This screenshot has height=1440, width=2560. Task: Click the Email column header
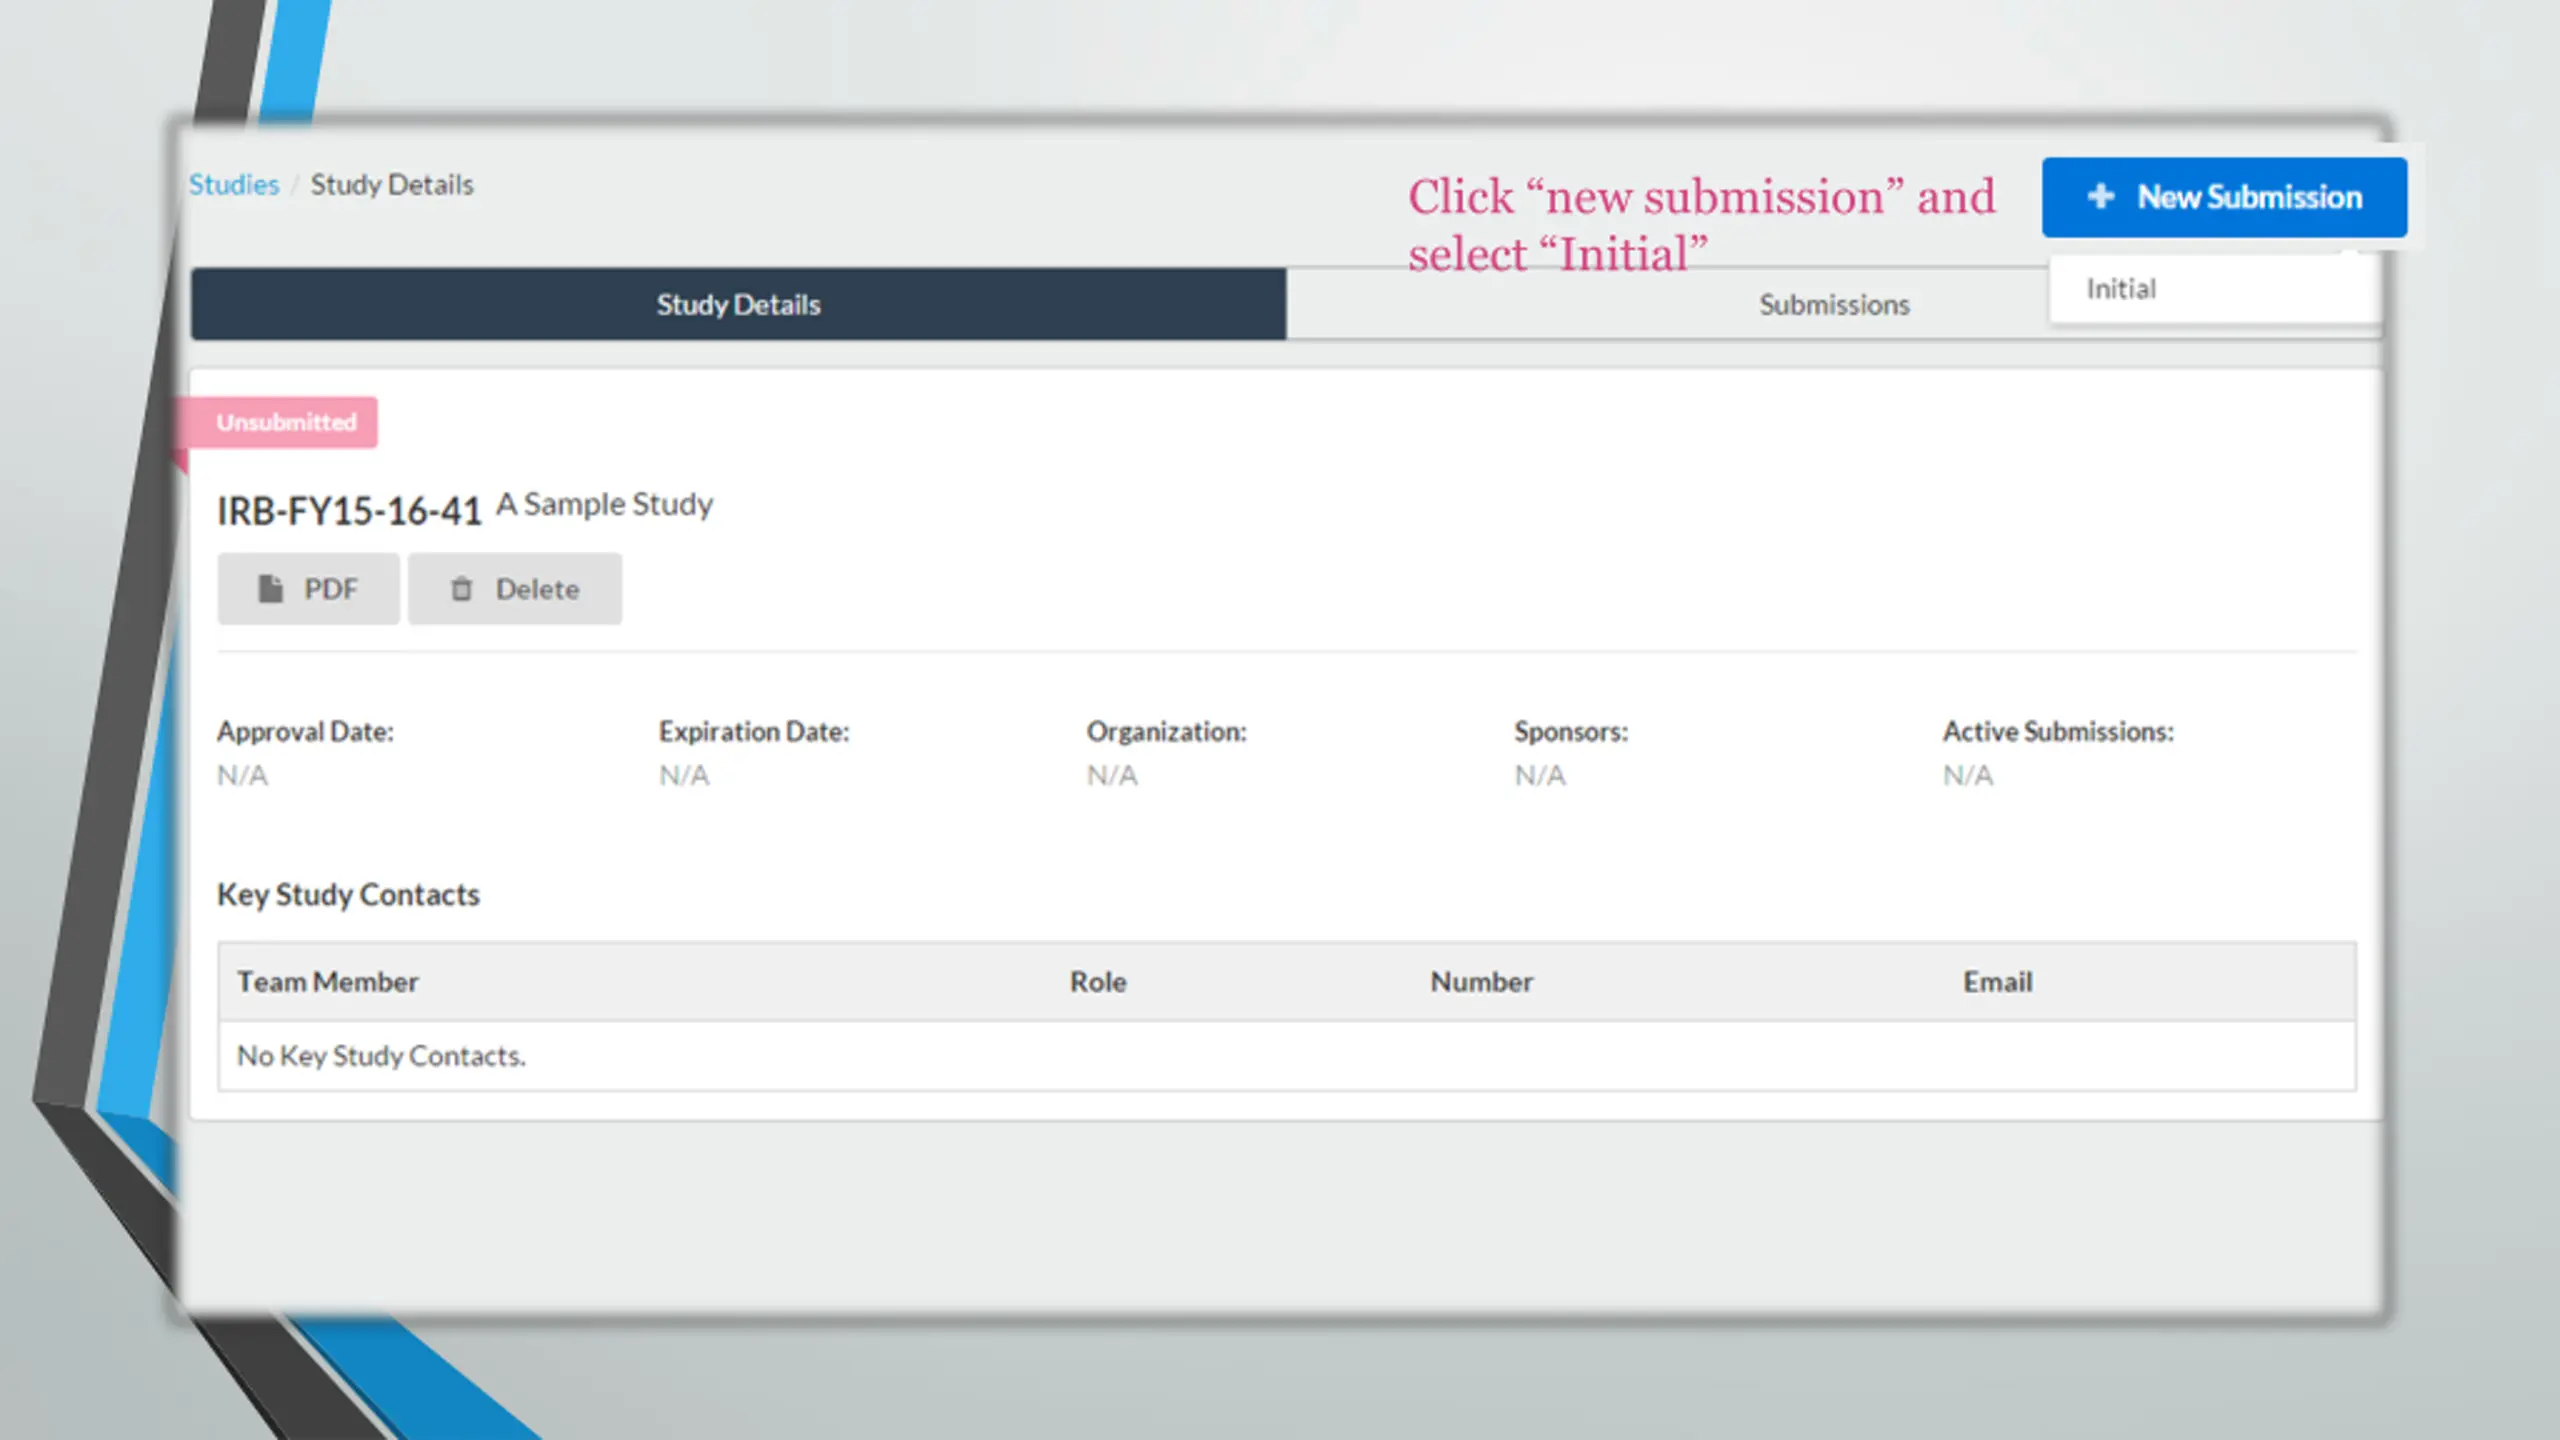point(1998,982)
